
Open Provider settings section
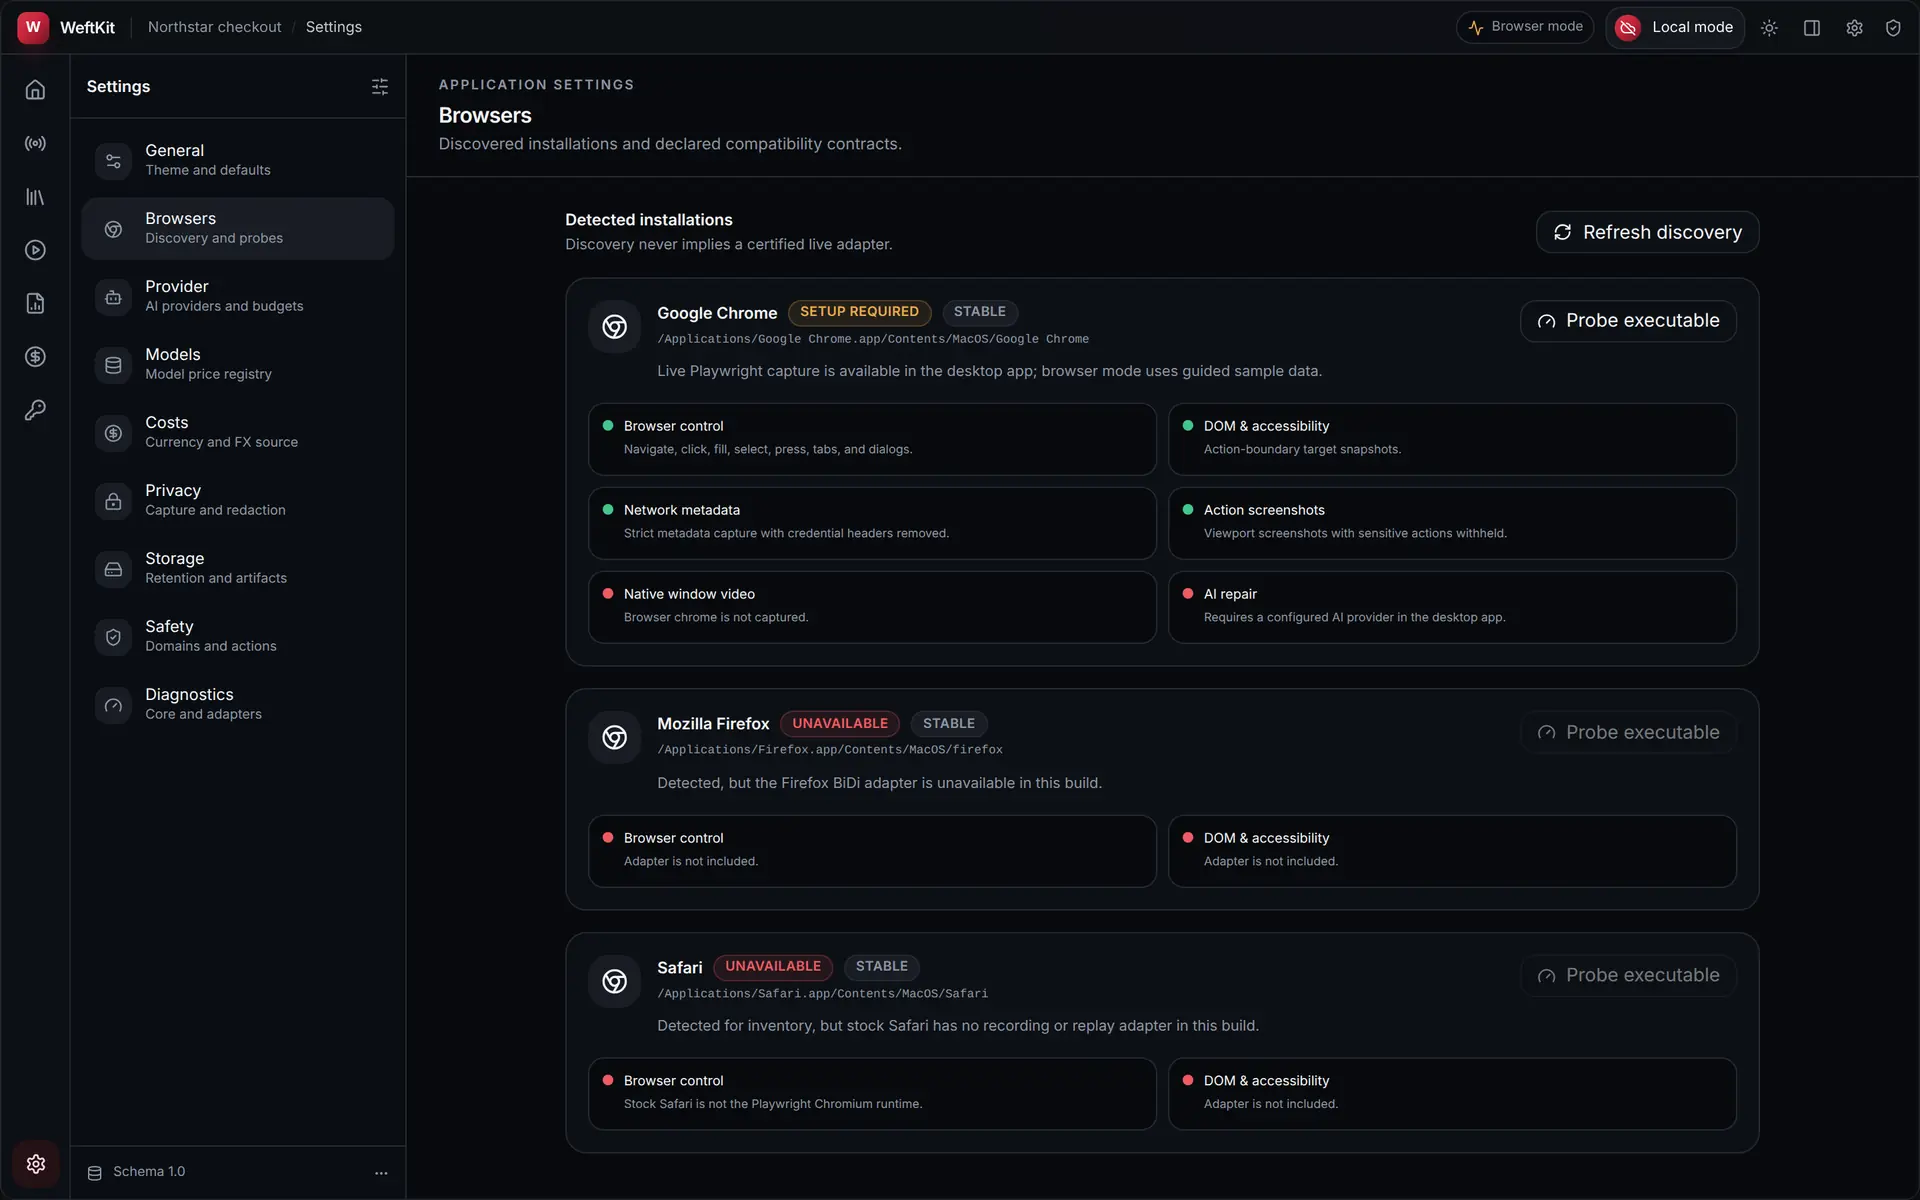pyautogui.click(x=238, y=296)
